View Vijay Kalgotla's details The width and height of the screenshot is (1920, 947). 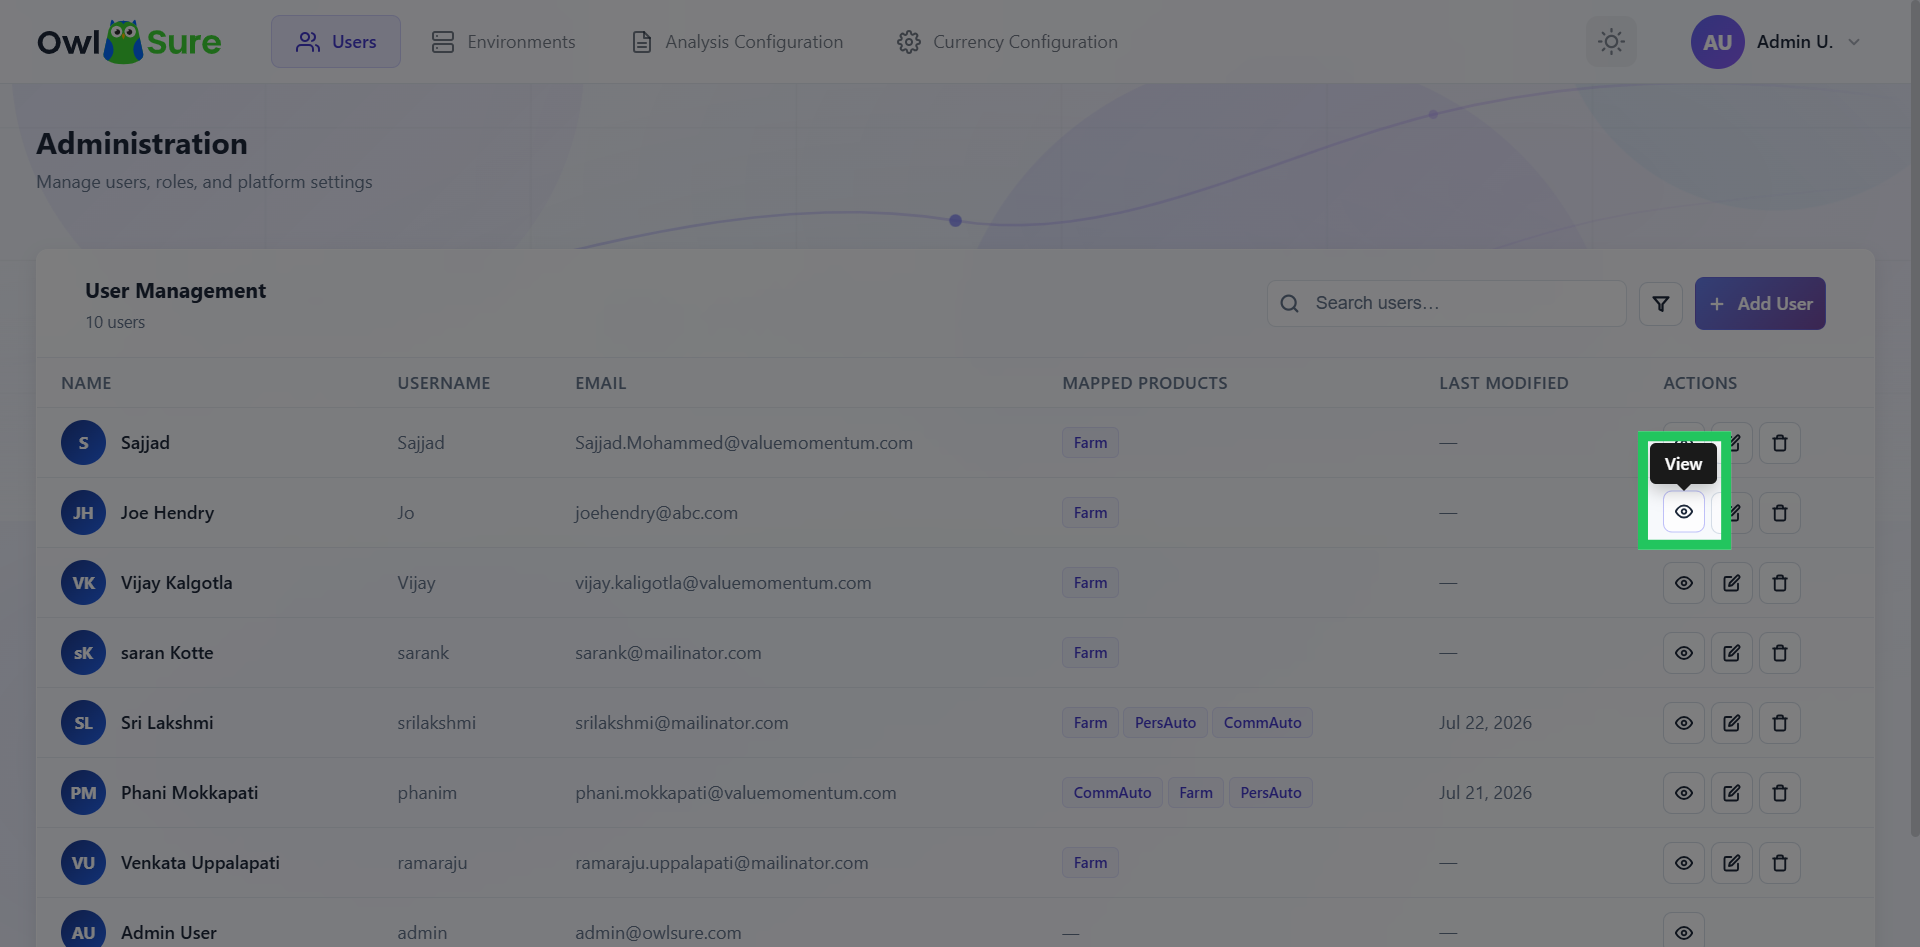1684,583
